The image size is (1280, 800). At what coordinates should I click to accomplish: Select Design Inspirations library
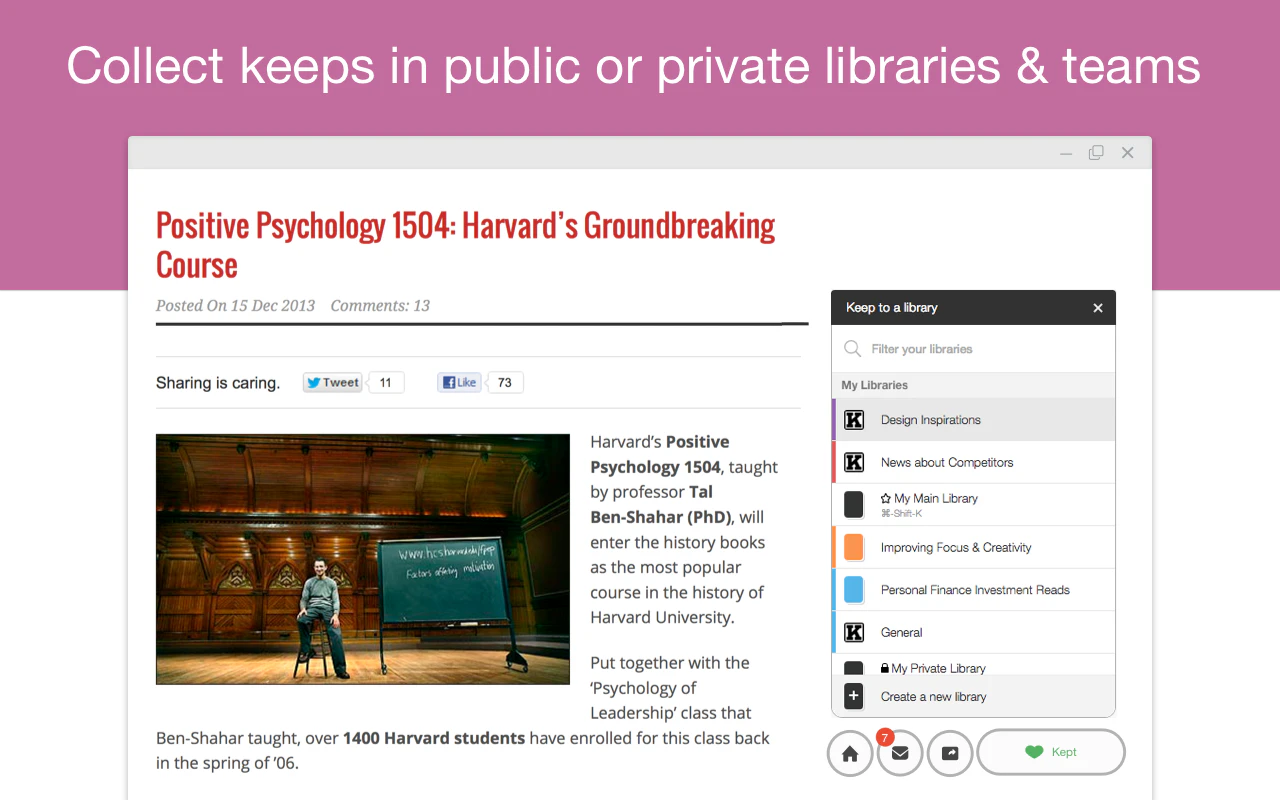pyautogui.click(x=973, y=420)
